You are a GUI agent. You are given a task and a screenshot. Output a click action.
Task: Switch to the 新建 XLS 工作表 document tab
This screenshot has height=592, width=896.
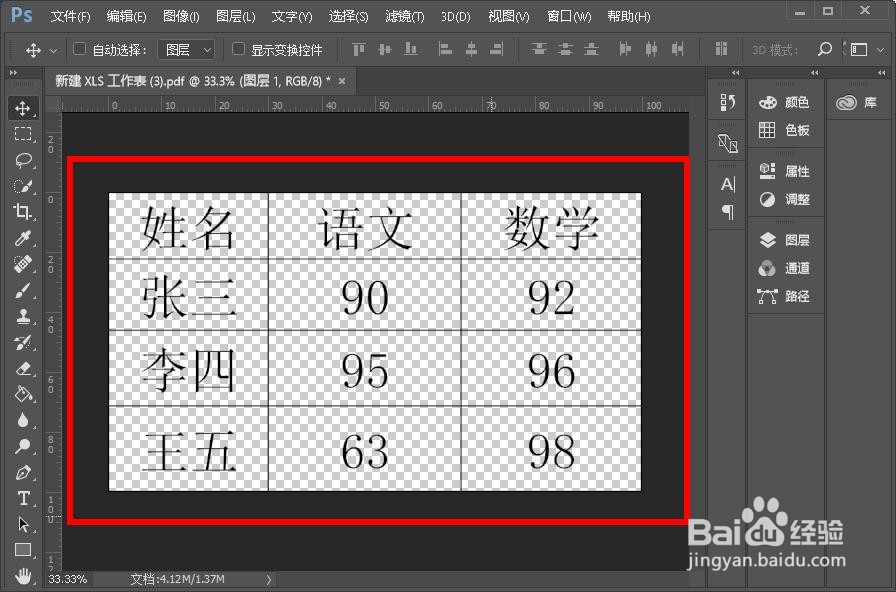pyautogui.click(x=160, y=81)
